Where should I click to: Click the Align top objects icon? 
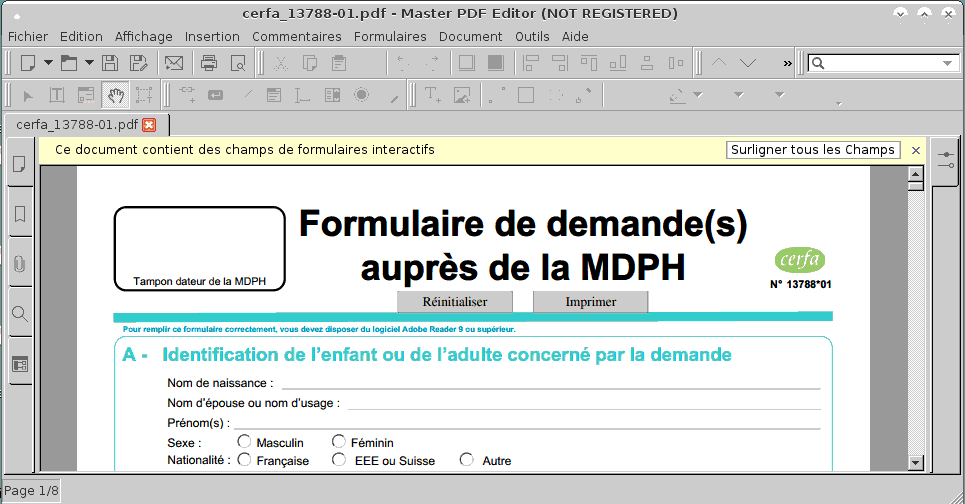click(589, 63)
